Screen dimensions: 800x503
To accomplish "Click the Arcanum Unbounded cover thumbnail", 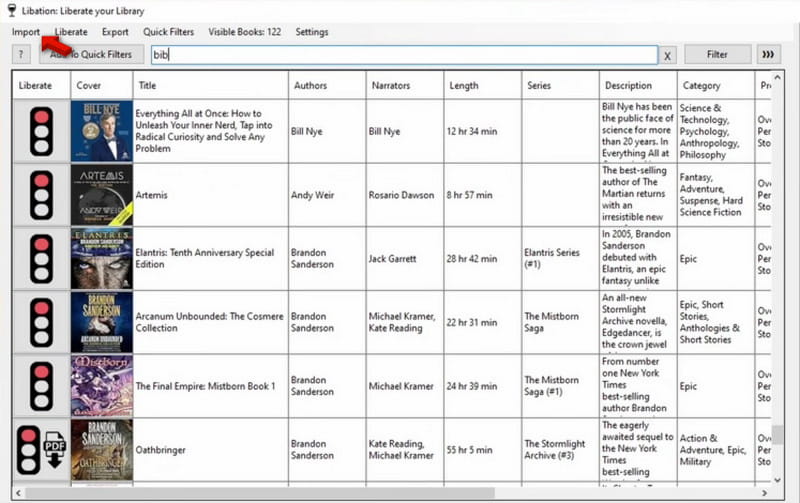I will tap(102, 322).
